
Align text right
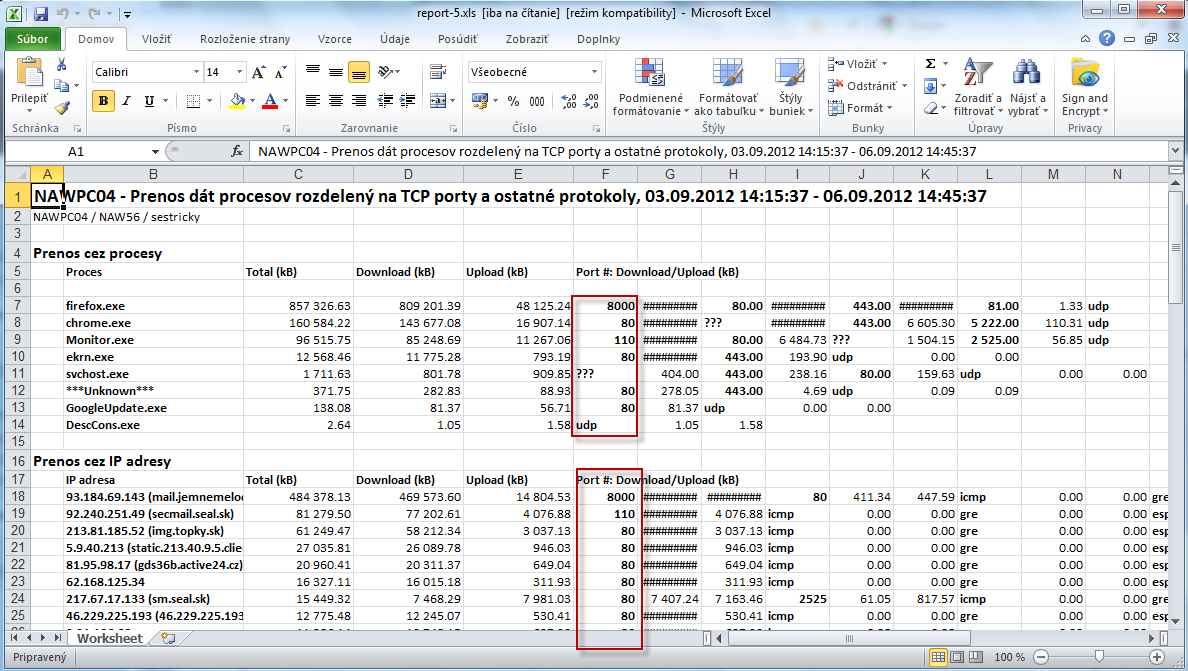358,101
